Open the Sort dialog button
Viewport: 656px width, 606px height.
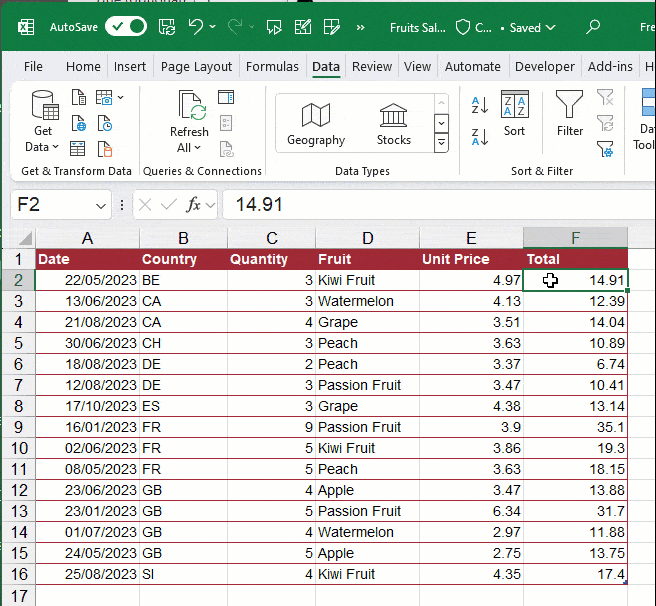[x=514, y=113]
